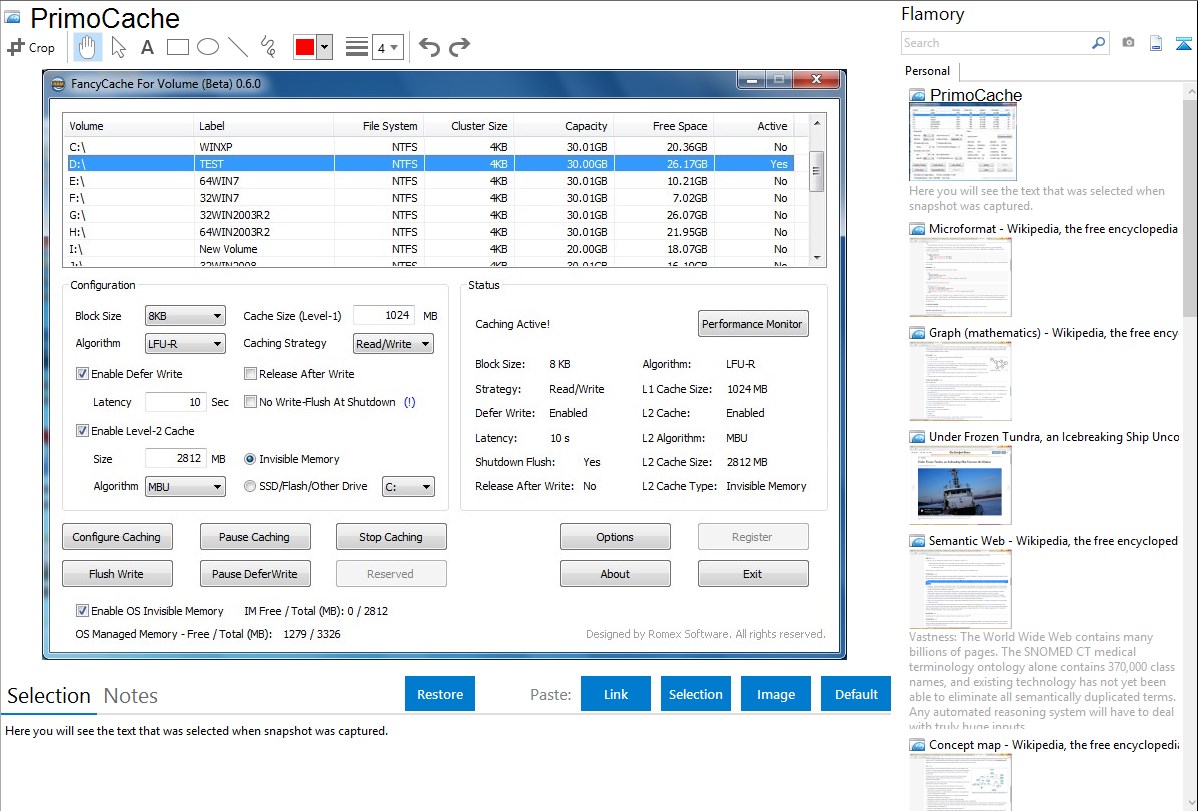1198x811 pixels.
Task: Select the straight line tool
Action: pyautogui.click(x=238, y=47)
